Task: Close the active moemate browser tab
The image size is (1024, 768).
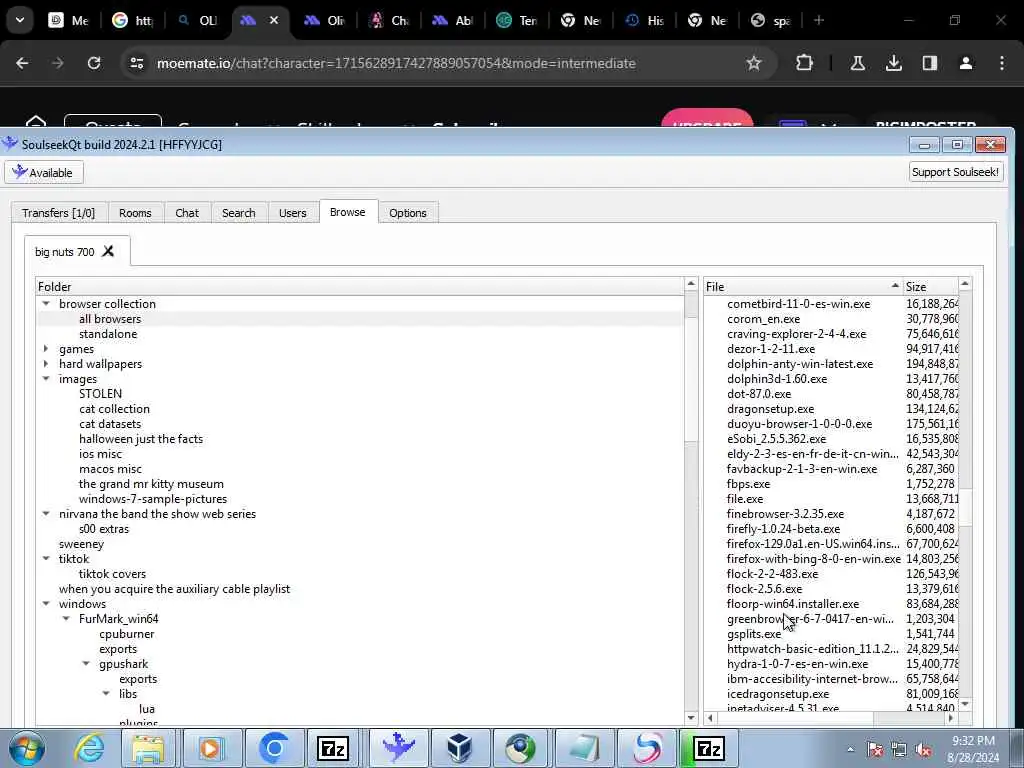Action: point(274,20)
